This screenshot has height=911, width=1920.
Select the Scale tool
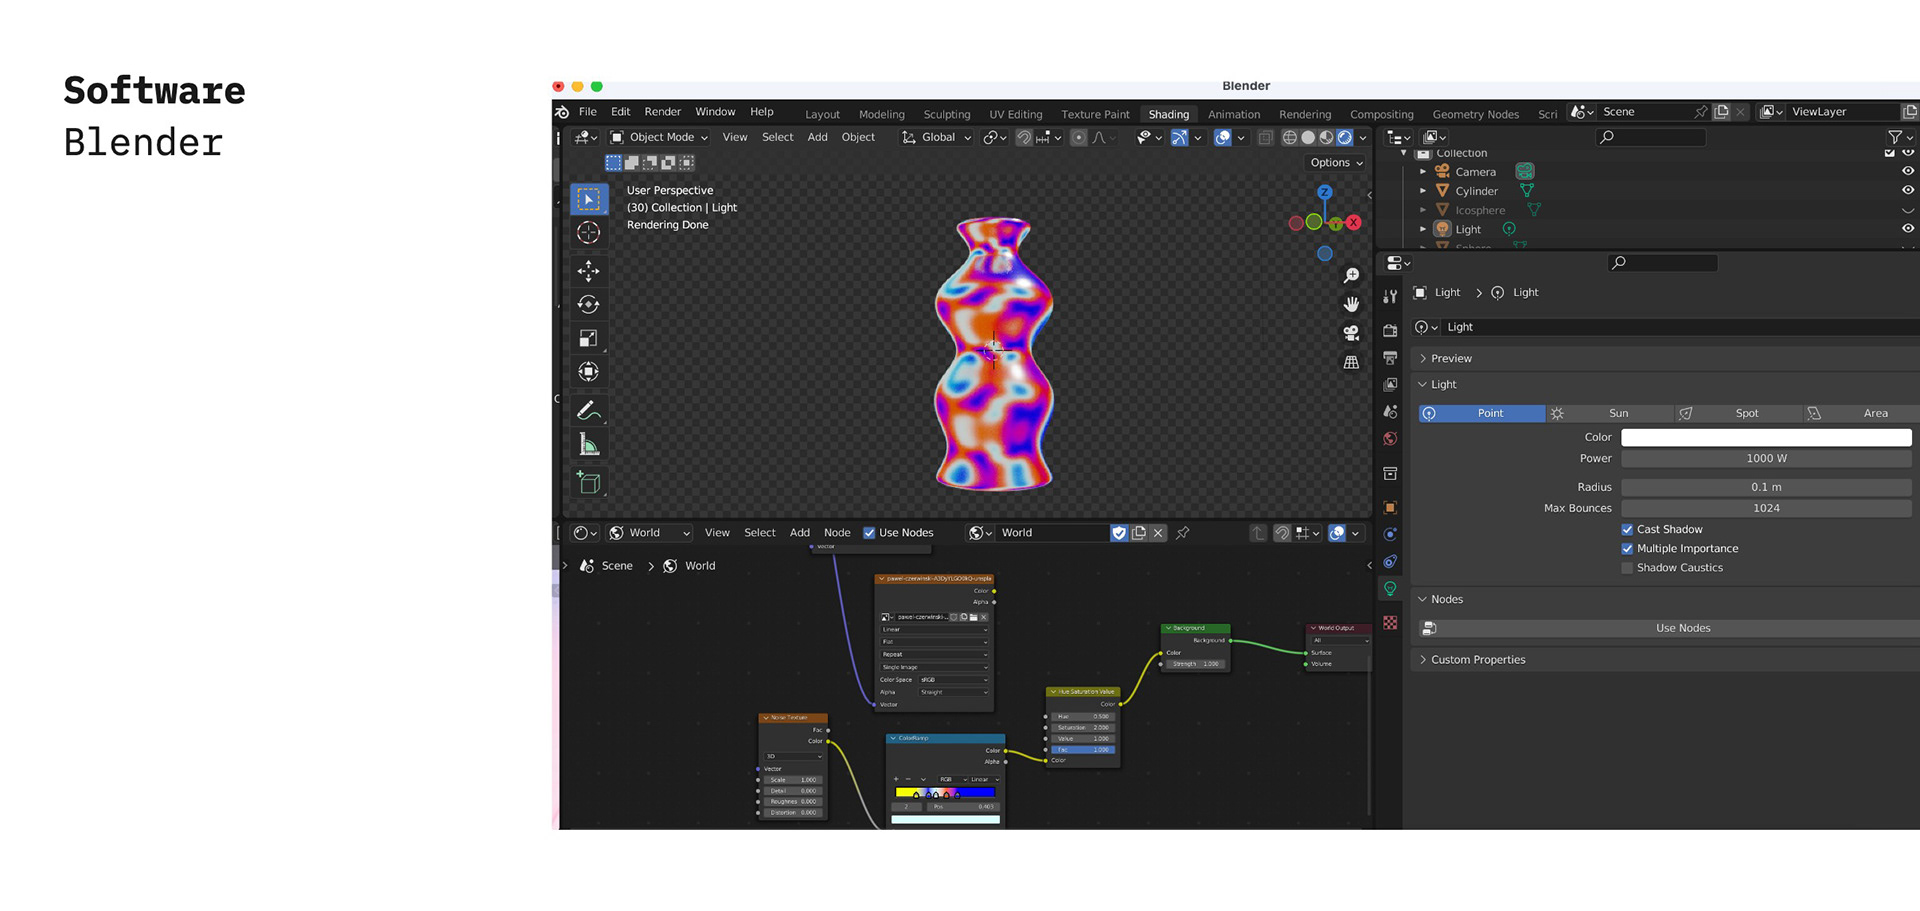(x=589, y=338)
